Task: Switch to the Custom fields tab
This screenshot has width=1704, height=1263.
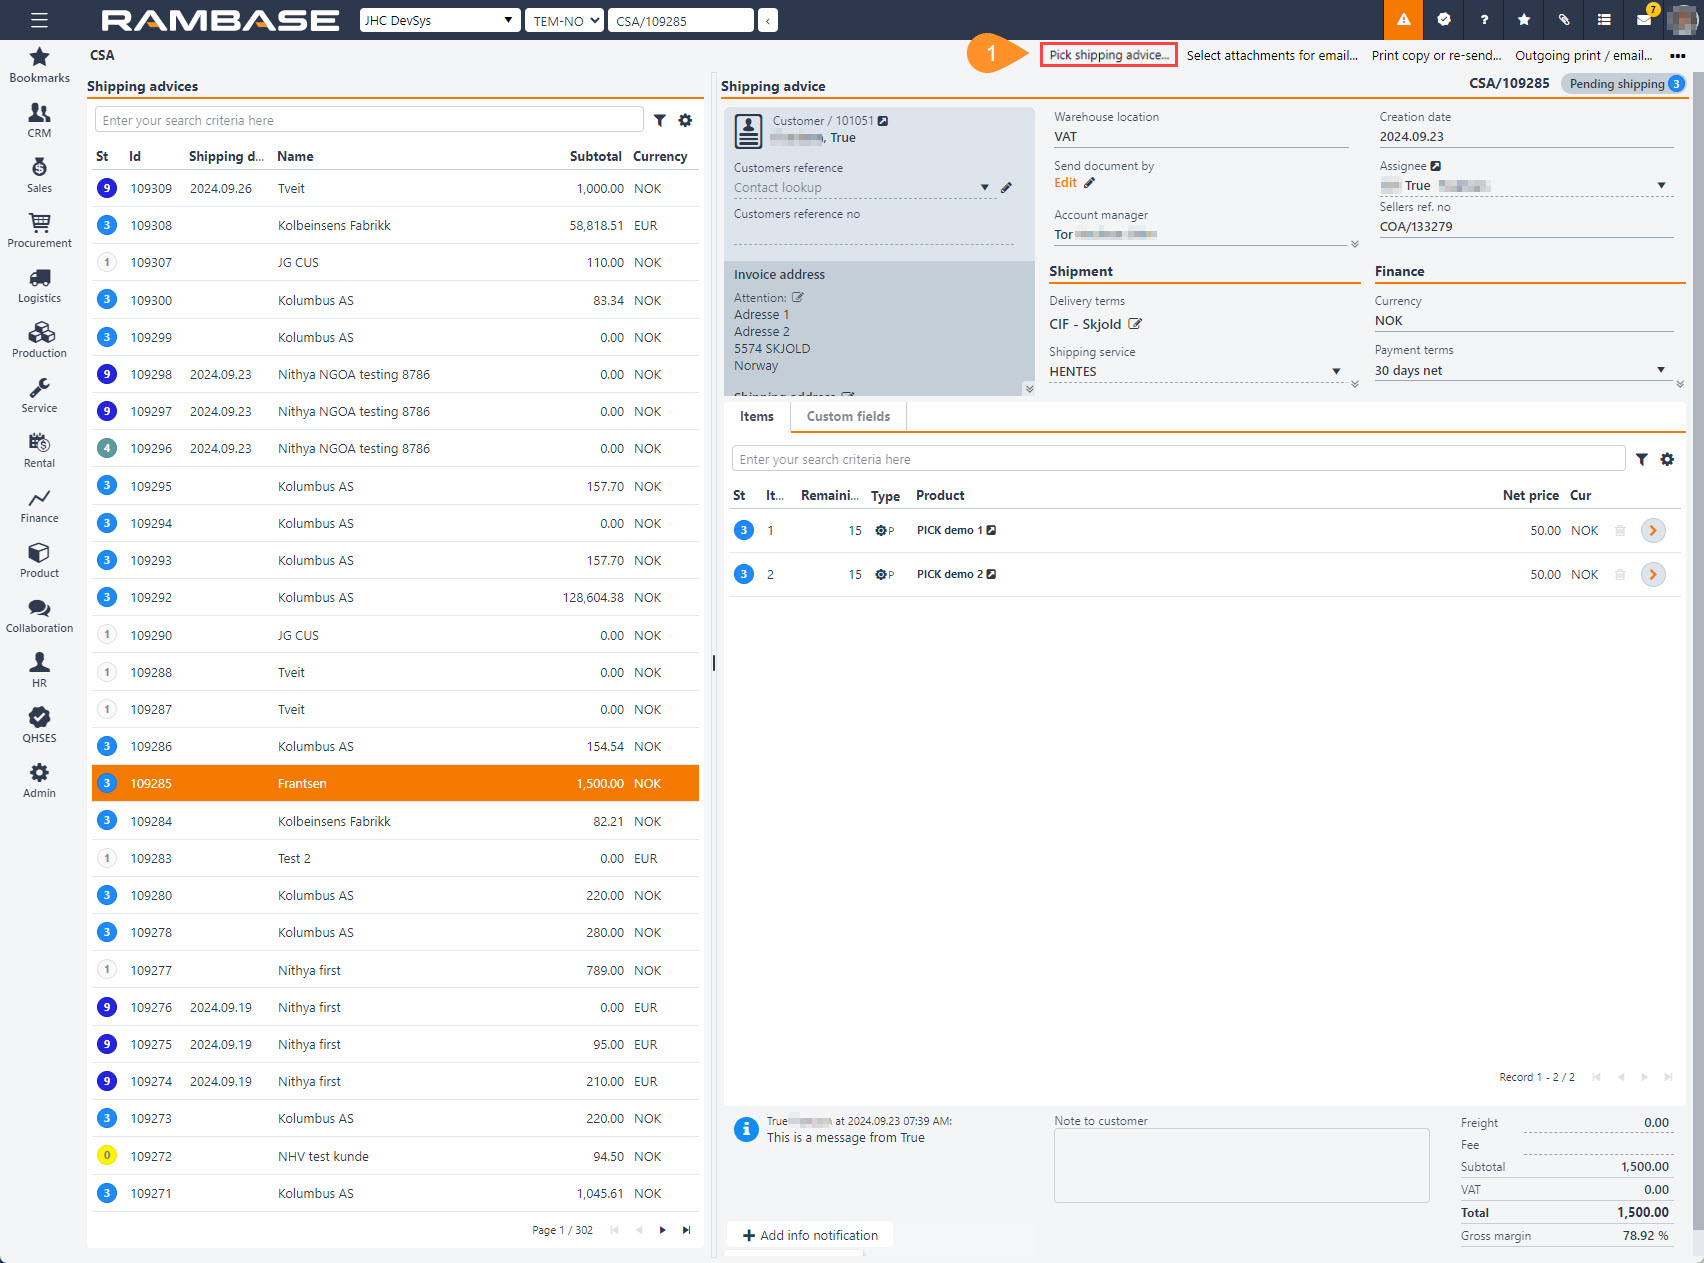Action: (x=848, y=416)
